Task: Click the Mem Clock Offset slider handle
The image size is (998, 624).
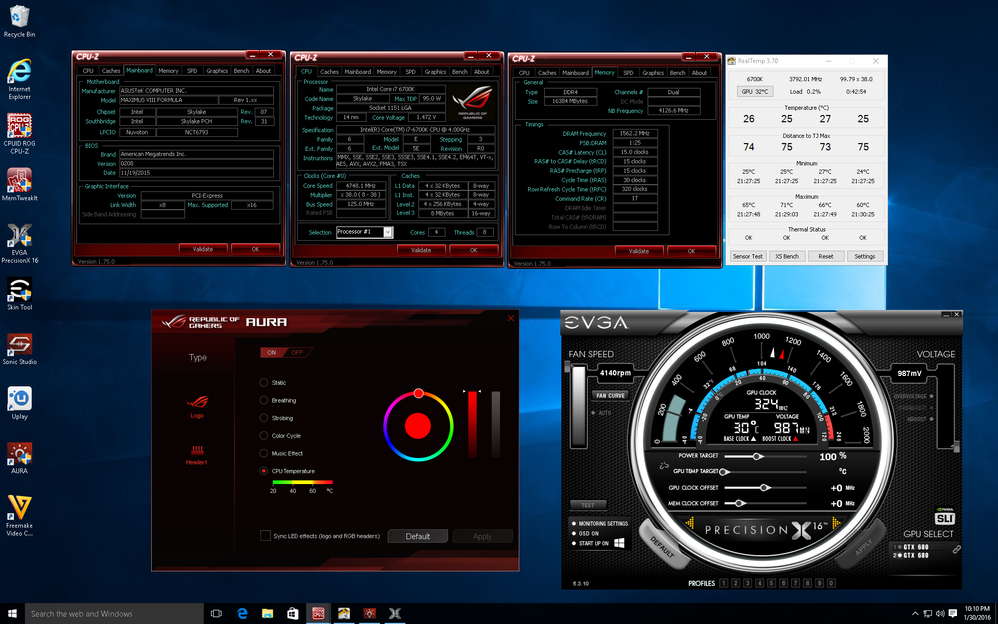Action: (x=738, y=503)
